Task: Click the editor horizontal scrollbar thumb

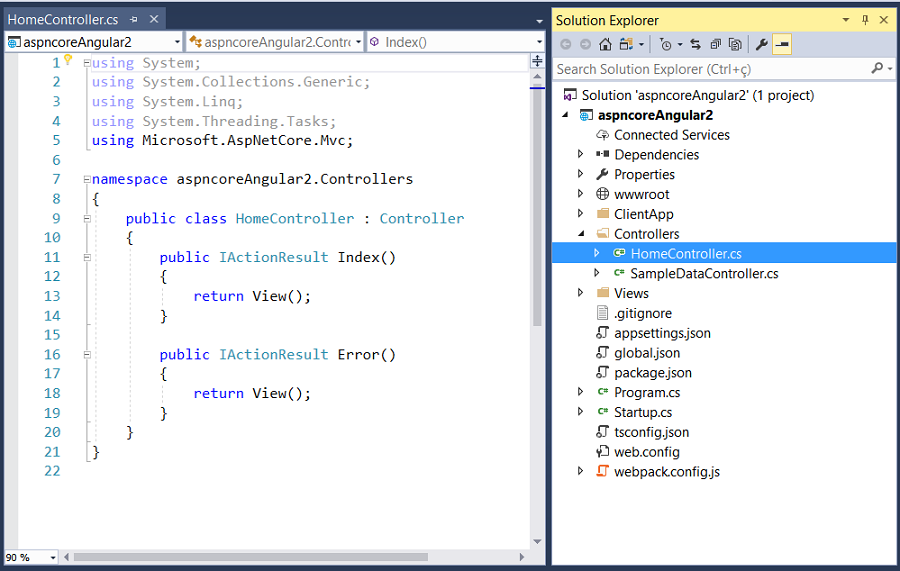Action: tap(251, 557)
